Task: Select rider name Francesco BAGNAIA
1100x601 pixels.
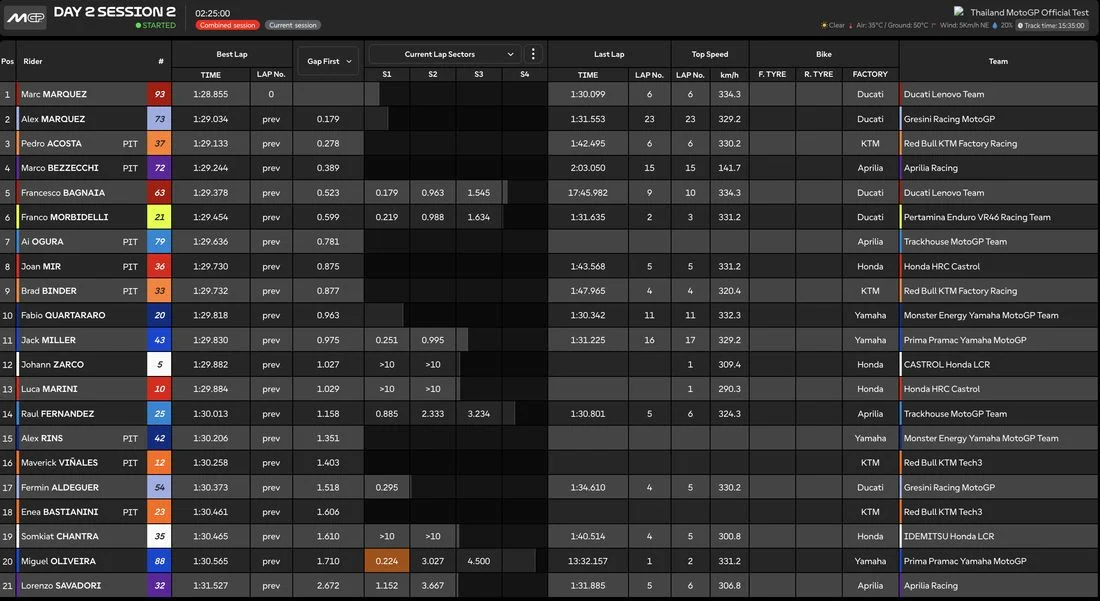Action: [62, 192]
